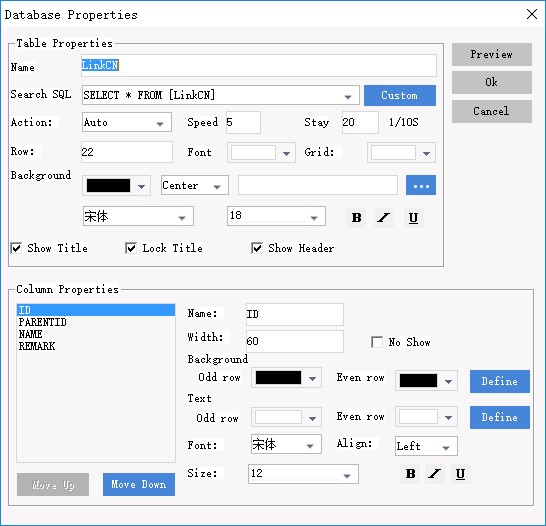
Task: Click Define button for text row colors
Action: pyautogui.click(x=500, y=417)
